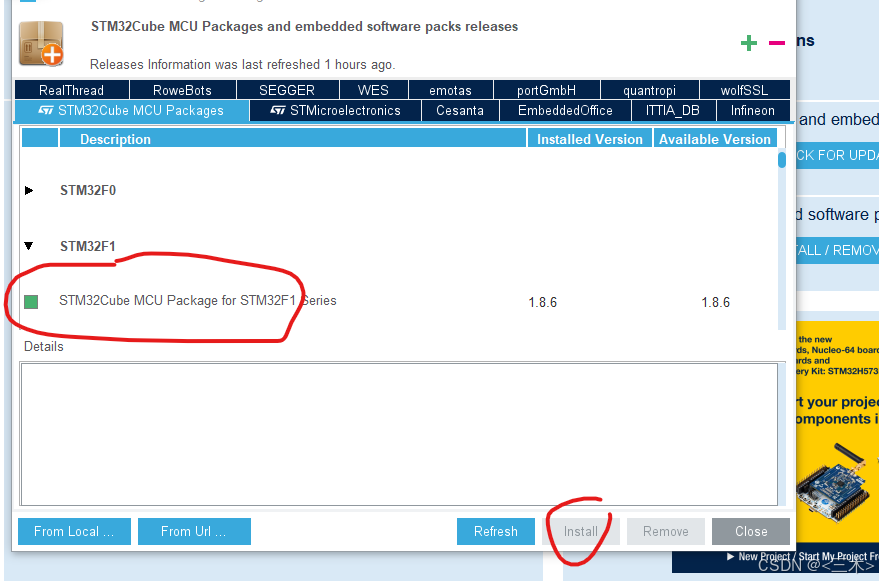Screen dimensions: 879x581
Task: Click the package box icon in header
Action: 41,44
